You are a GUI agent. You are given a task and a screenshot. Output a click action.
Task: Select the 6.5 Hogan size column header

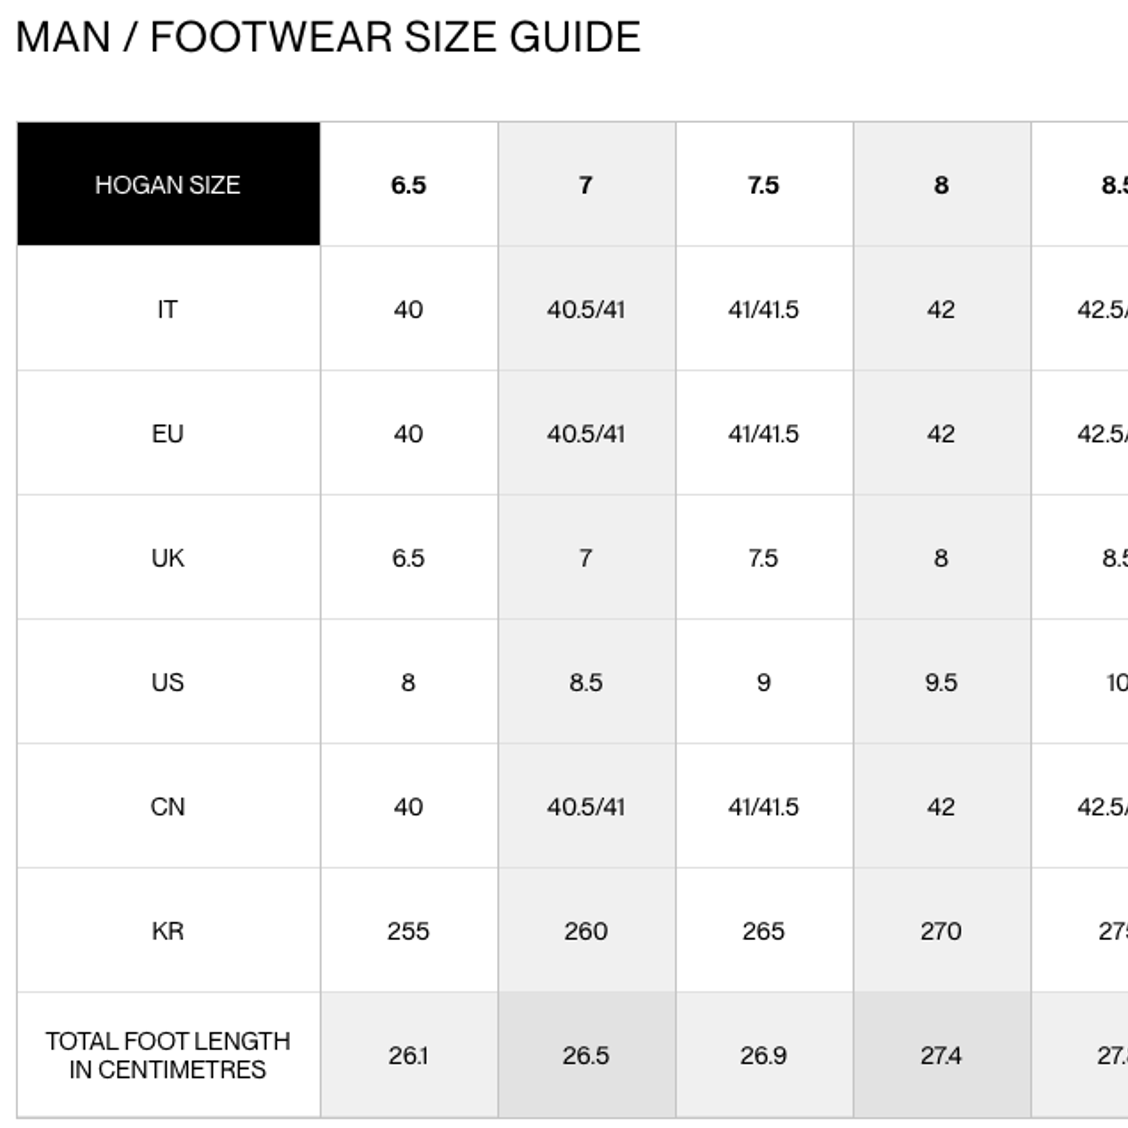tap(409, 184)
